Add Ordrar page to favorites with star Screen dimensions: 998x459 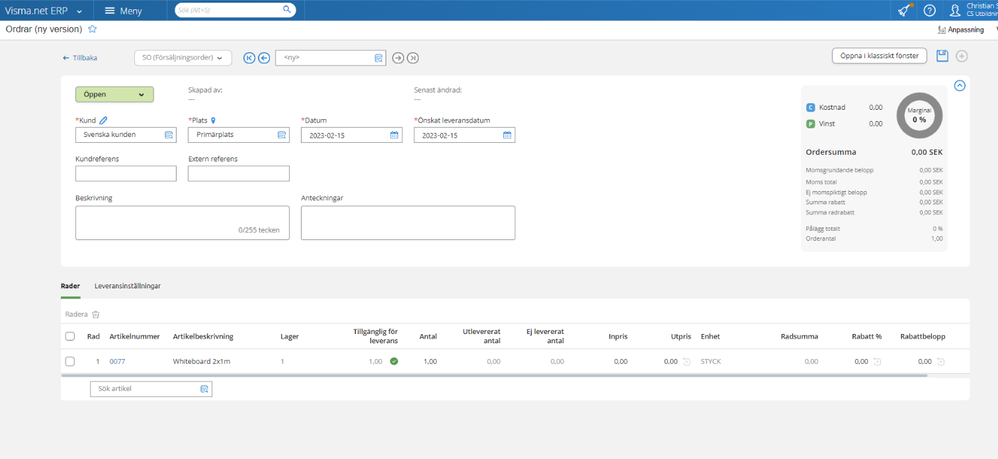coord(92,29)
